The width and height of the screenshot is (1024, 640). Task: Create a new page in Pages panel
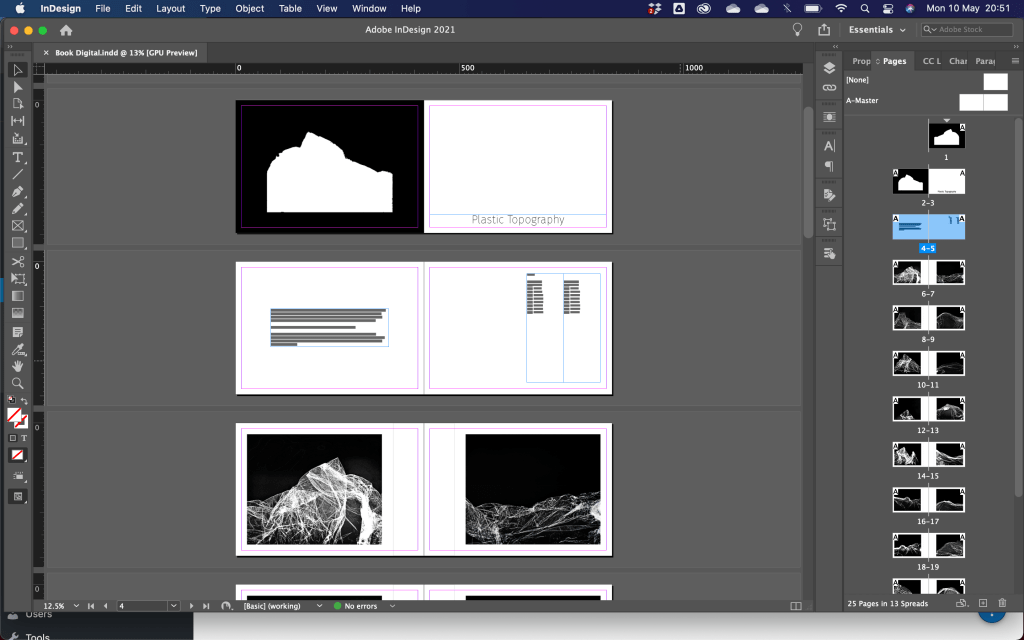[x=983, y=603]
